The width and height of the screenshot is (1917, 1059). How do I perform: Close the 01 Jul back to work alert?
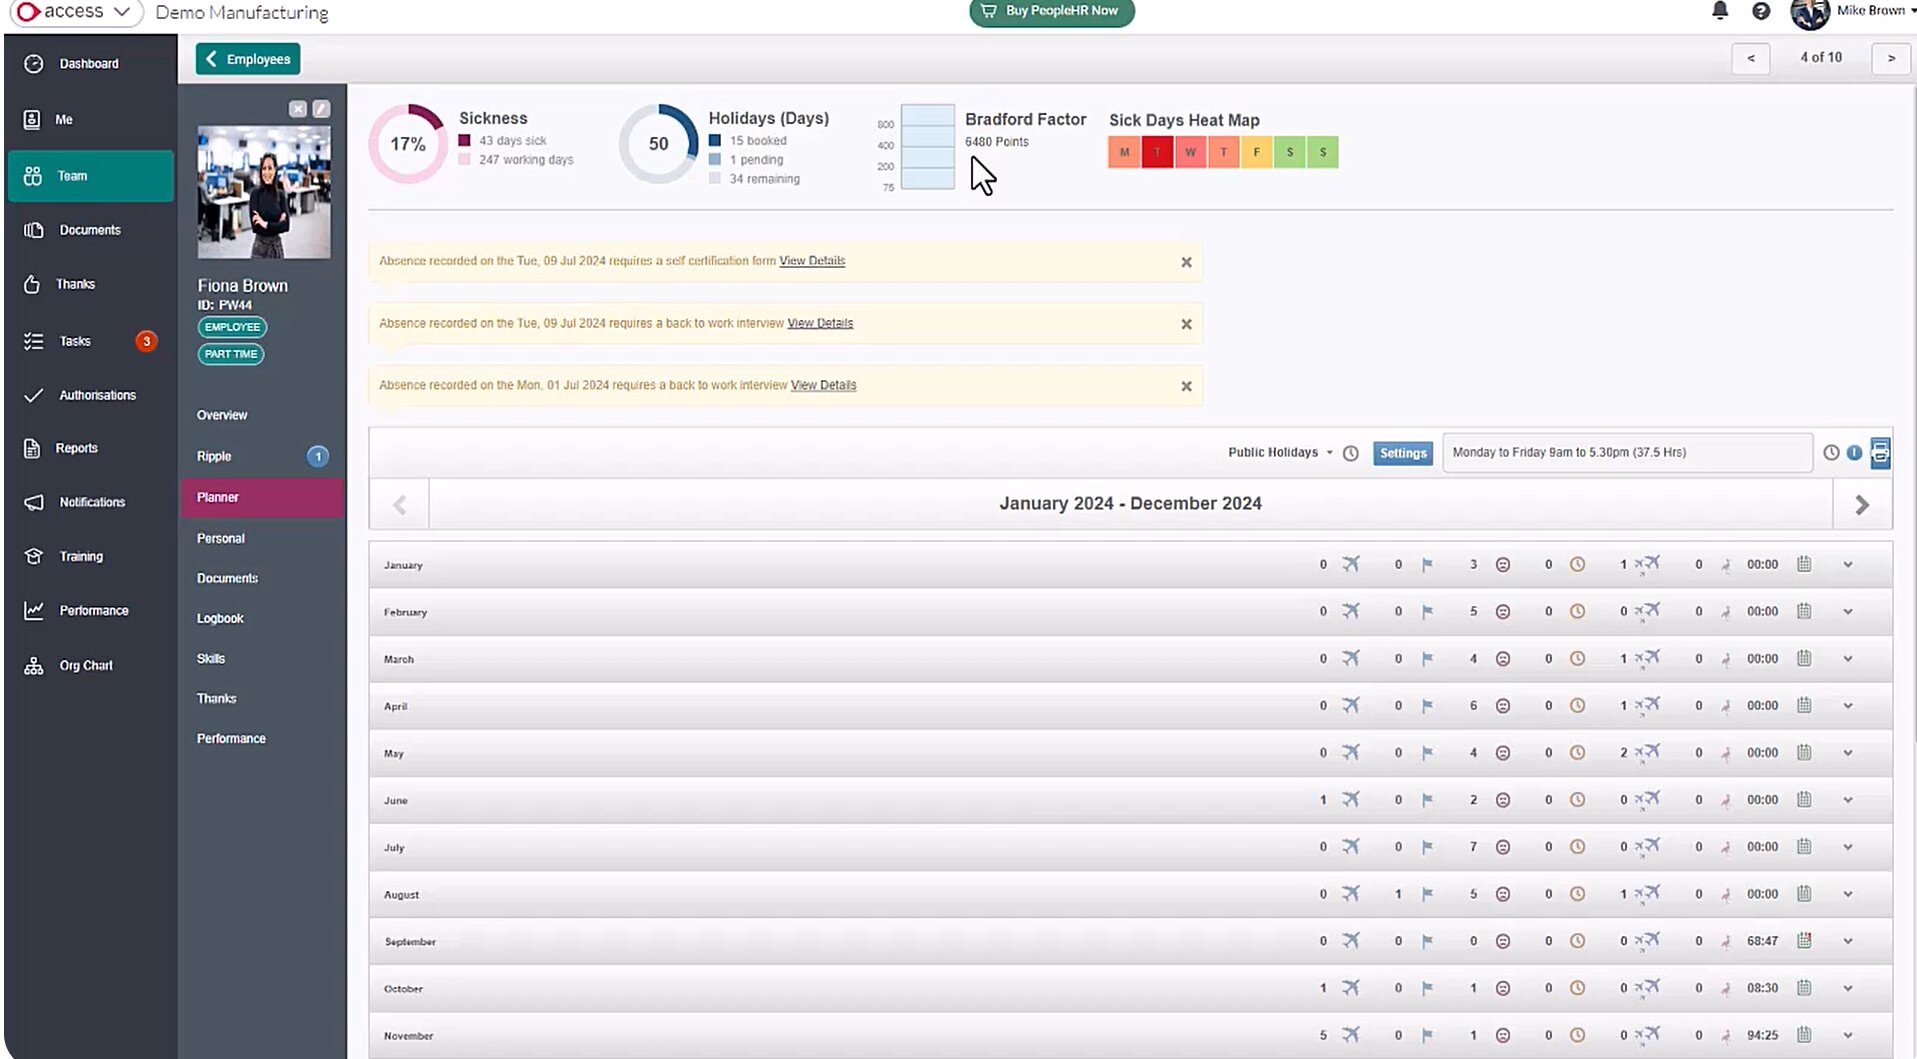pos(1186,386)
